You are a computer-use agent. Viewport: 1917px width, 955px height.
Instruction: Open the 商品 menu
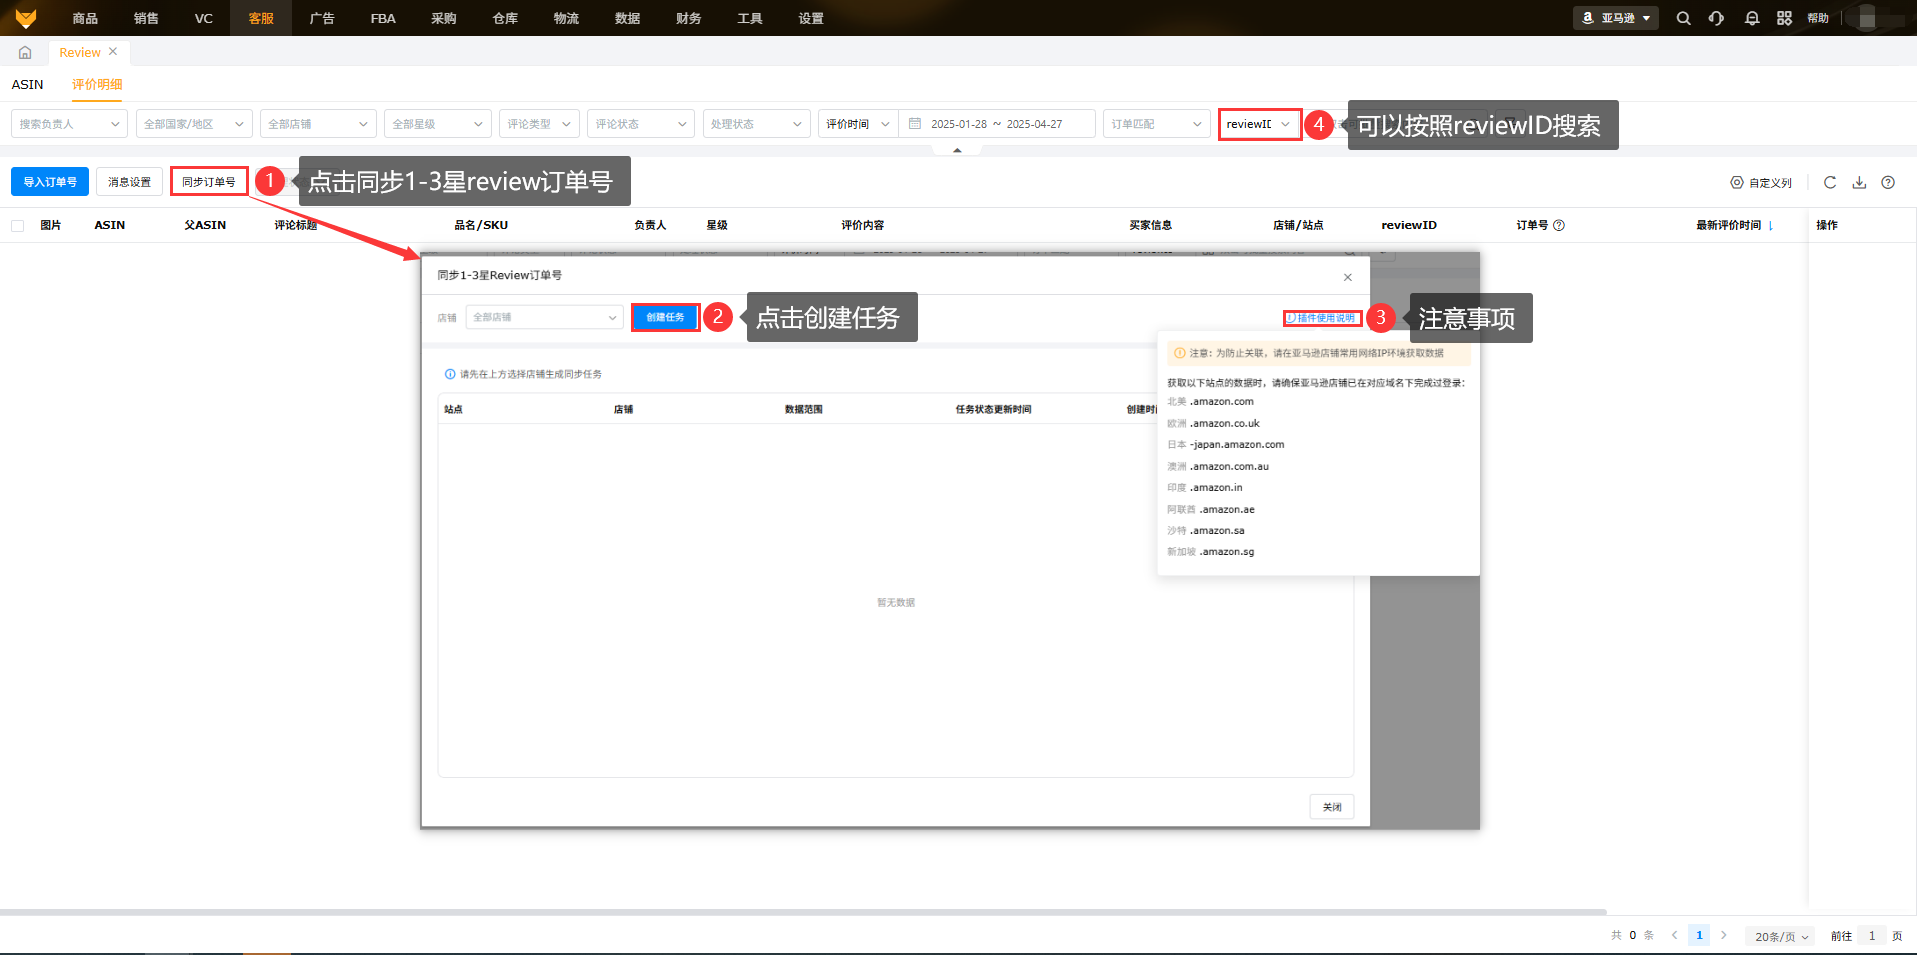[x=85, y=18]
